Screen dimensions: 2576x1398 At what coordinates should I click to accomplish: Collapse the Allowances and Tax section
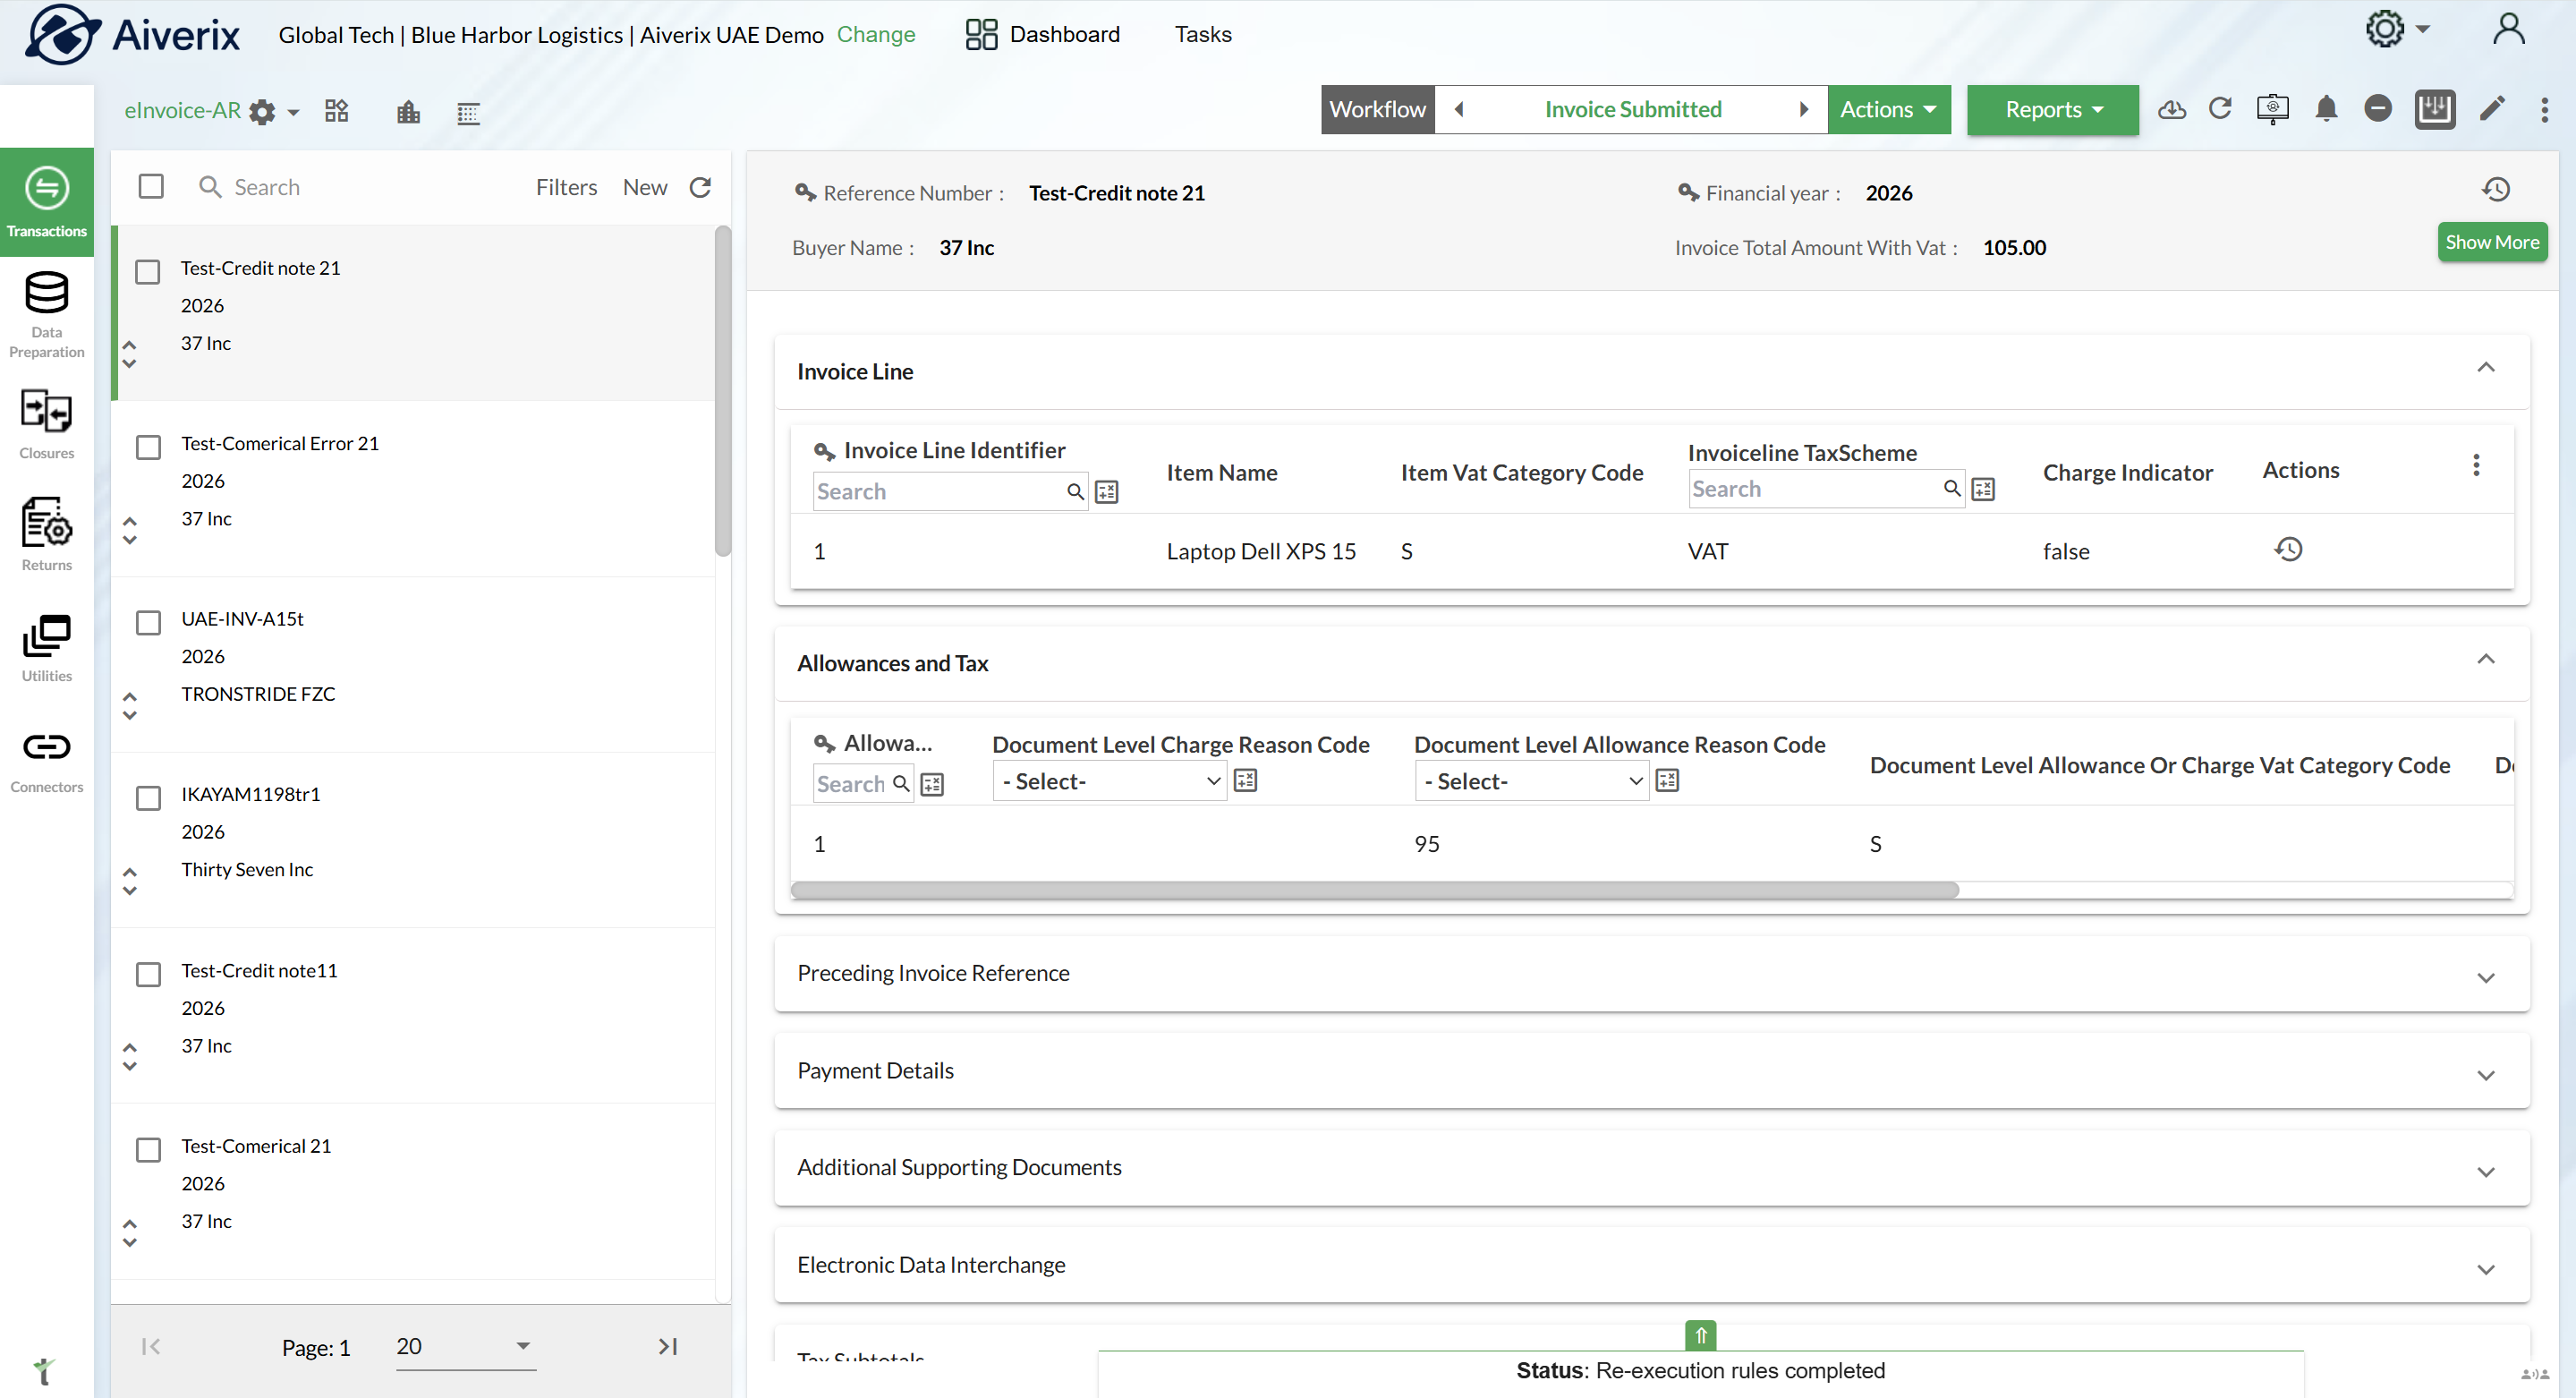2485,659
